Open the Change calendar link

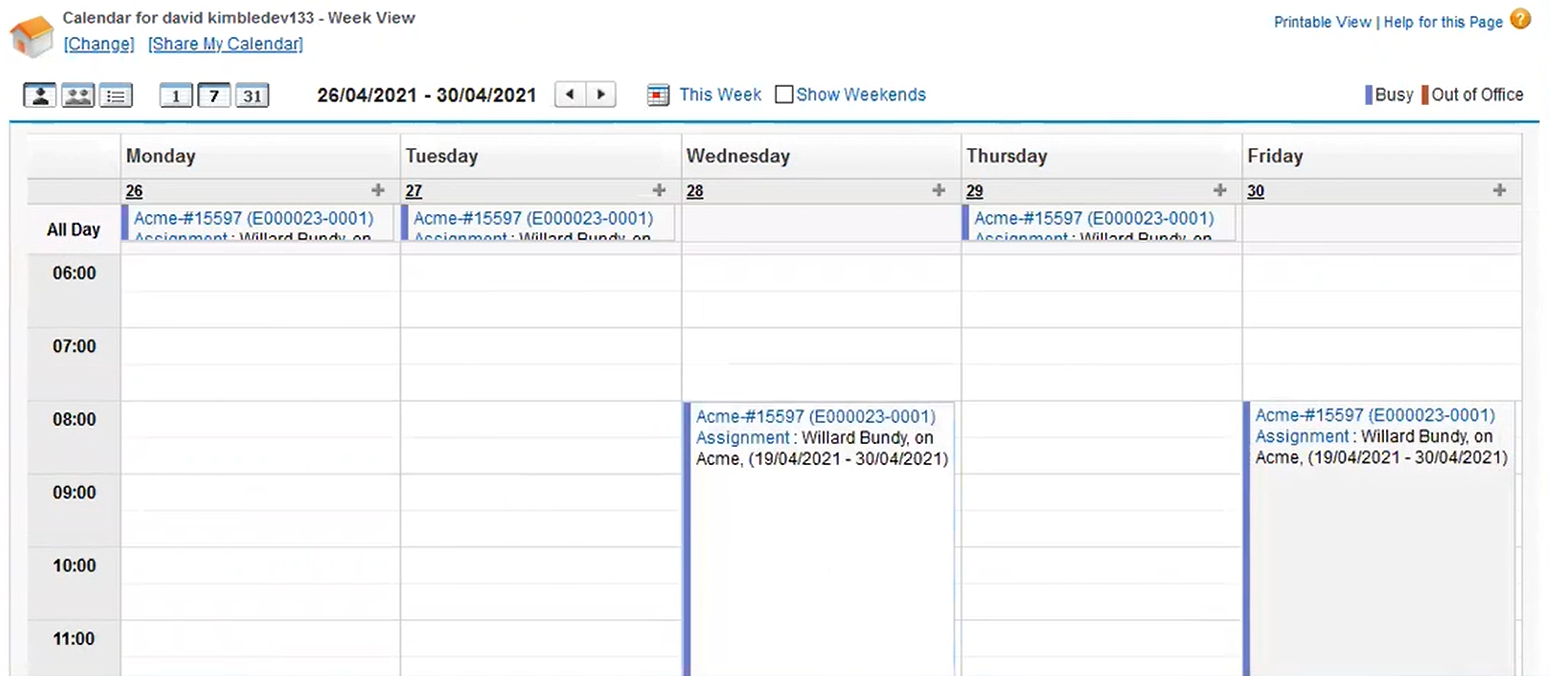pos(98,44)
